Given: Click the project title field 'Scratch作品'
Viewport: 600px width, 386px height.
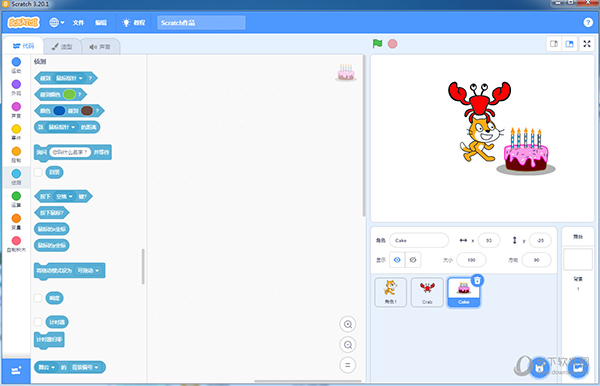Looking at the screenshot, I should pyautogui.click(x=201, y=23).
